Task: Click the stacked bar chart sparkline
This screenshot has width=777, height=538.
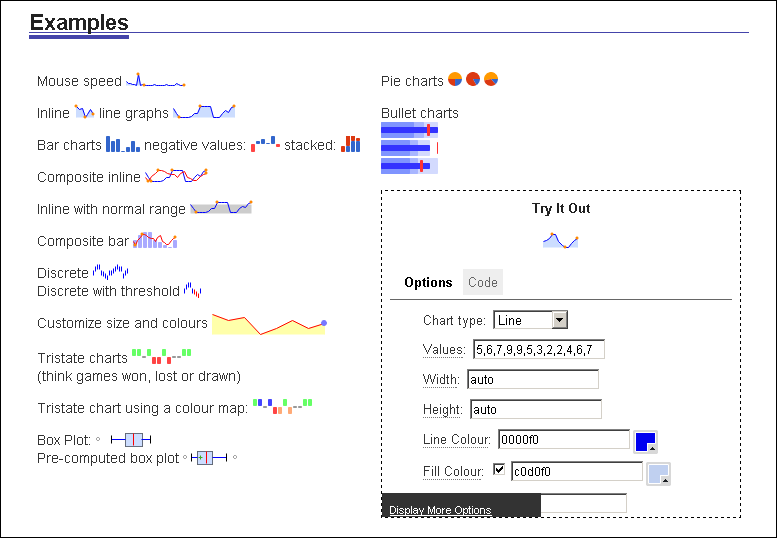Action: tap(350, 144)
